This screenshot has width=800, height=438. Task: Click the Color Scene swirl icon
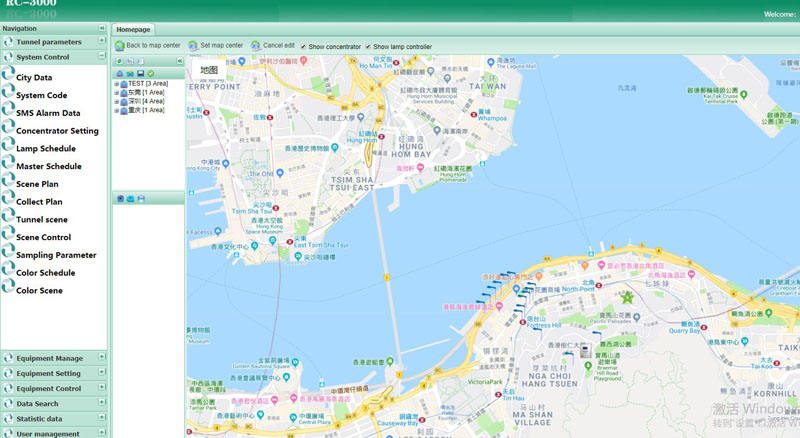pyautogui.click(x=8, y=290)
